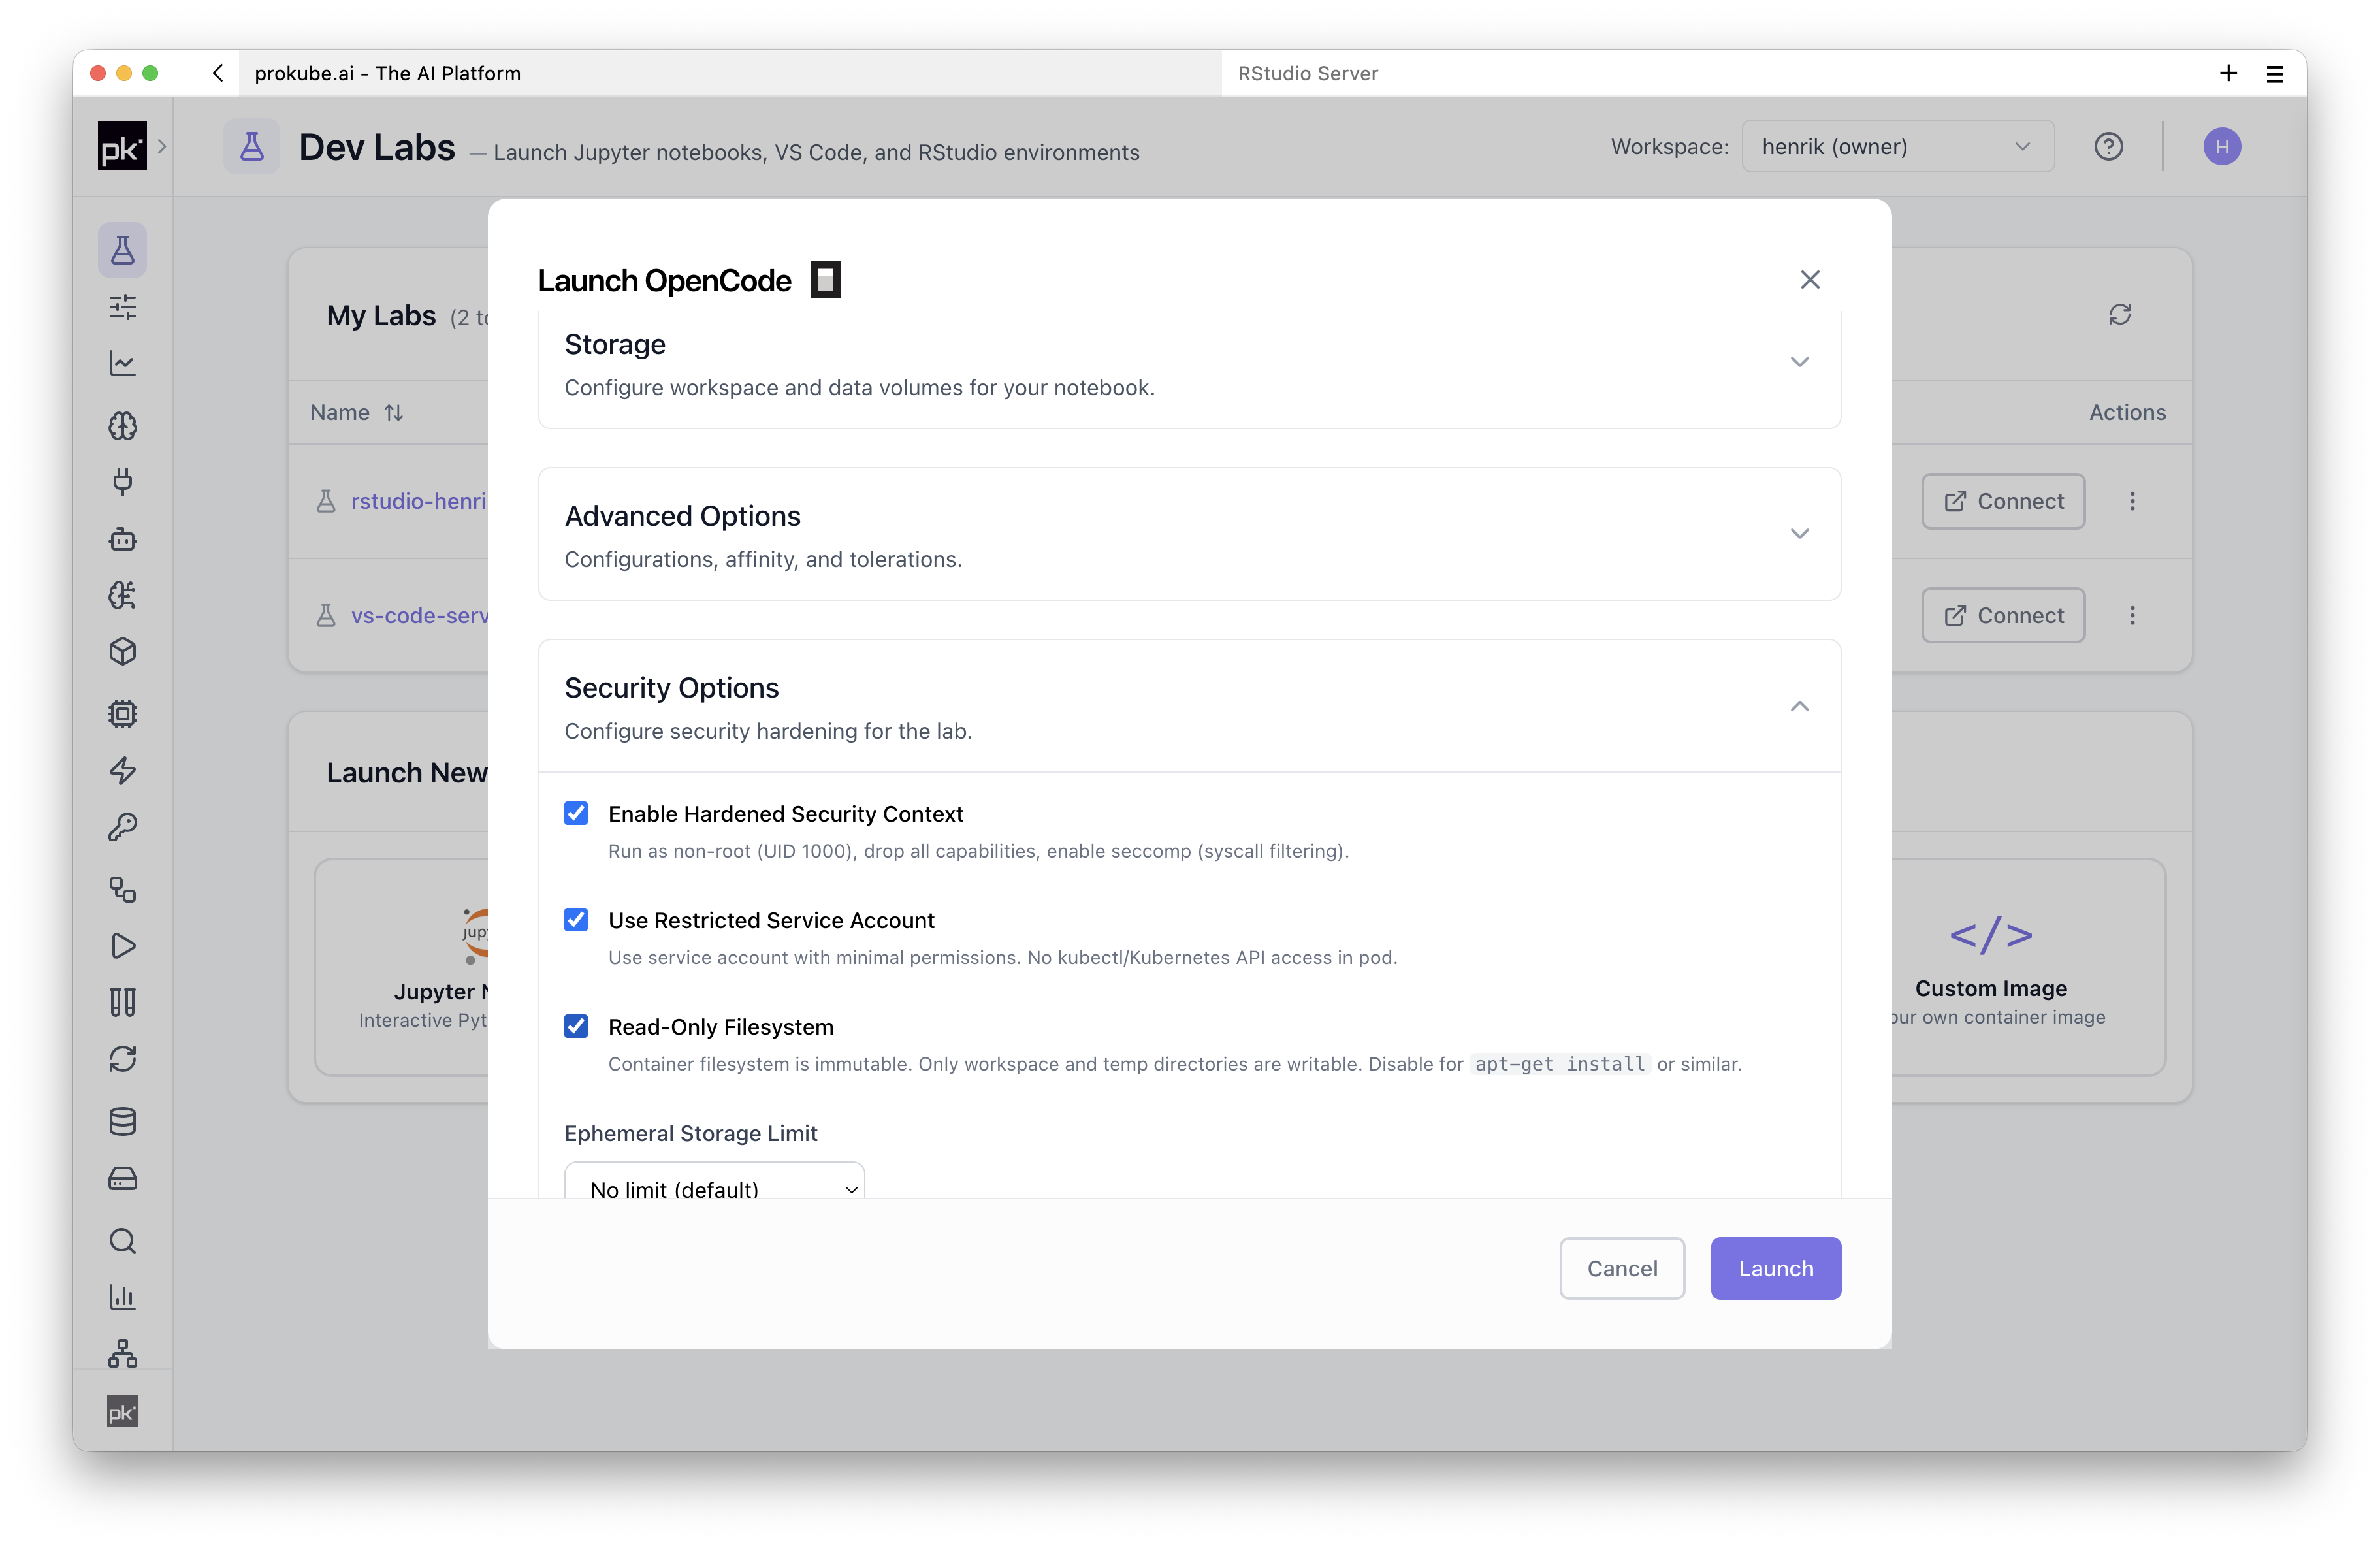Refresh the My Labs list

[x=2119, y=314]
